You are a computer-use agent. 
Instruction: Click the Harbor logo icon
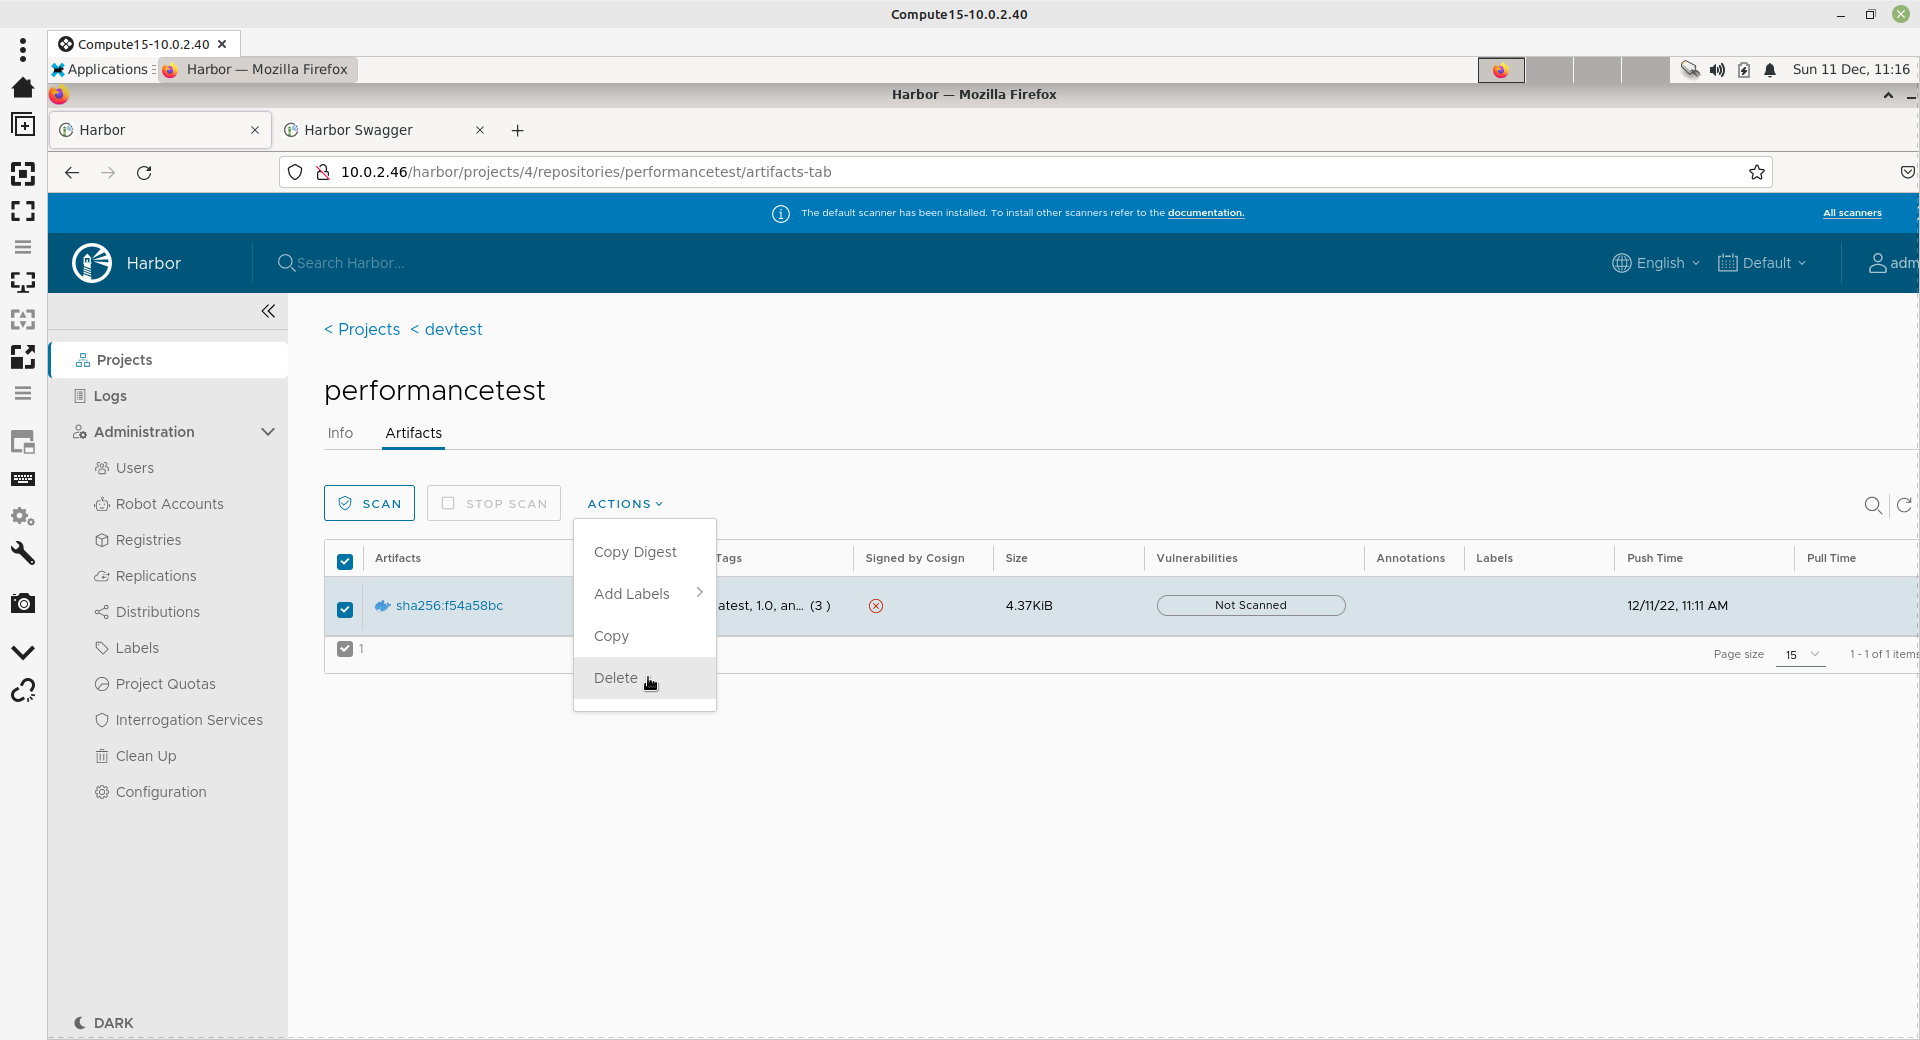92,263
